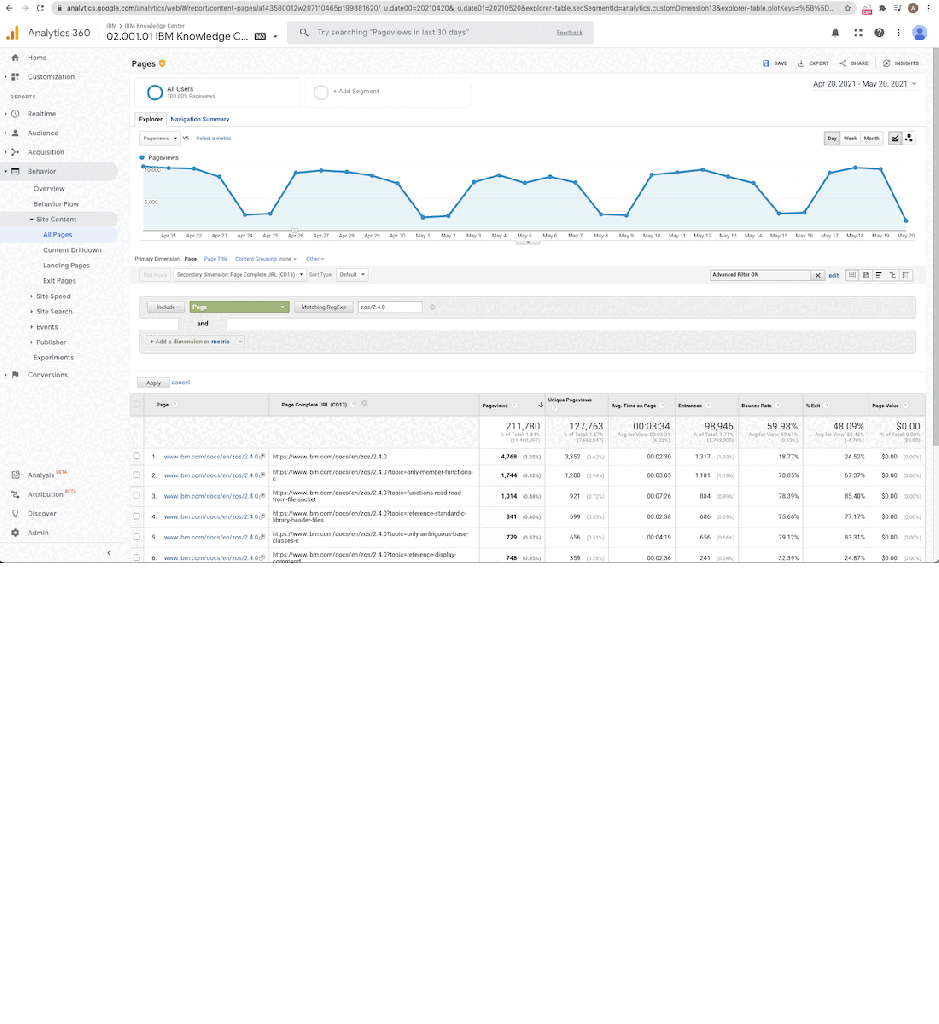Viewport: 939px width, 1024px height.
Task: Select the line chart view icon
Action: click(894, 138)
